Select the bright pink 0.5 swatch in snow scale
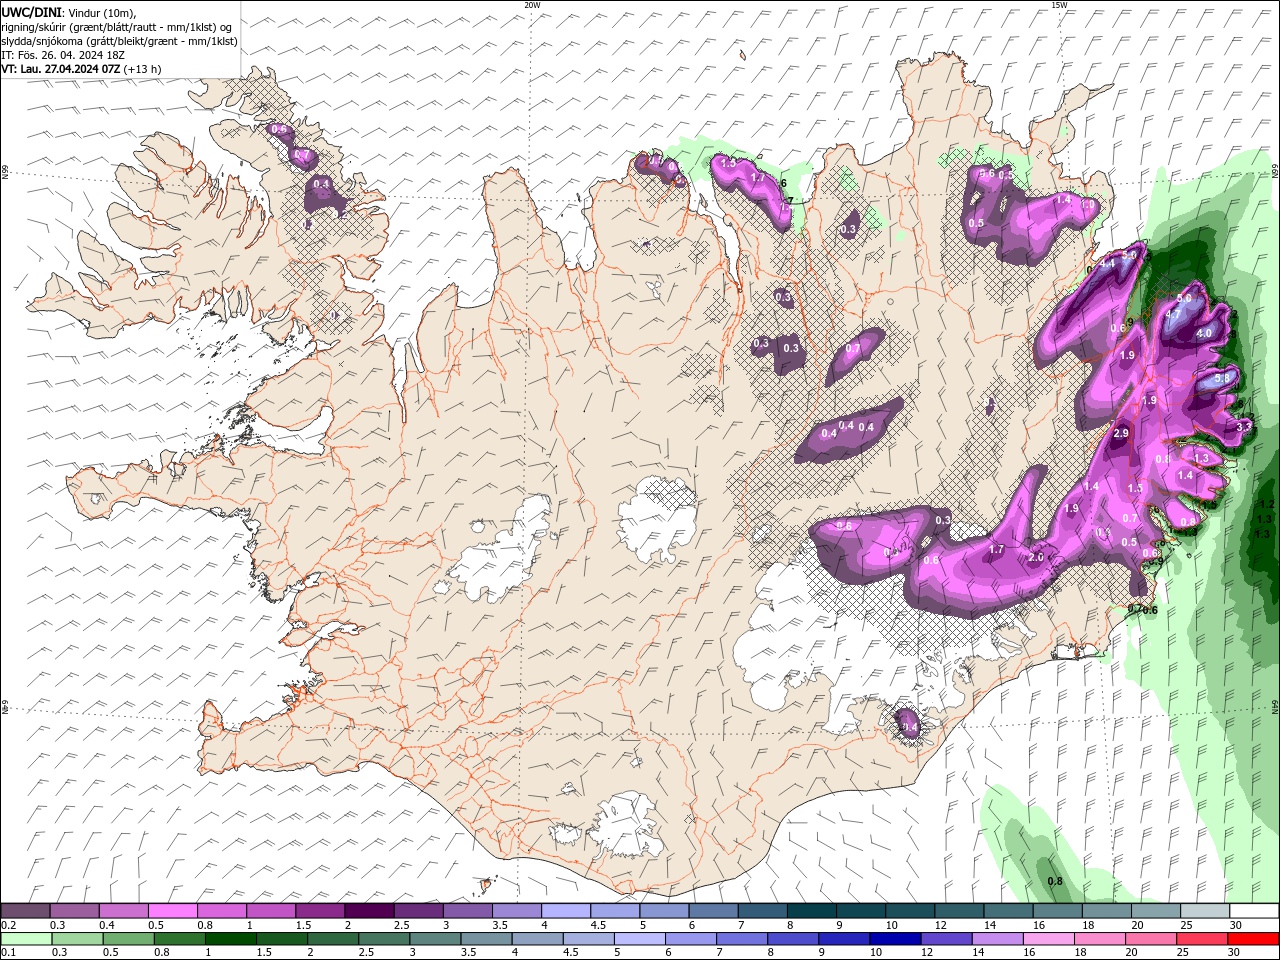 coord(172,911)
